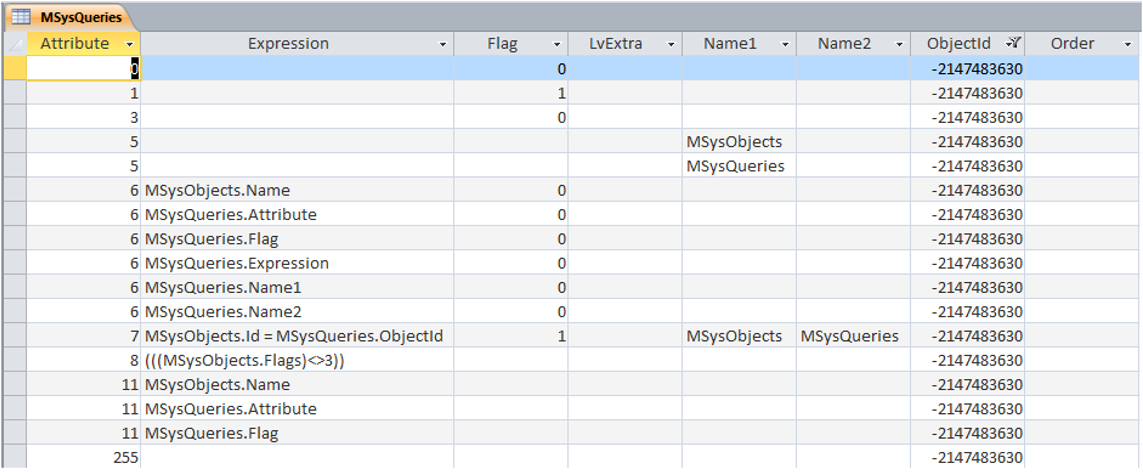Open the LvExtra column dropdown arrow

(671, 44)
